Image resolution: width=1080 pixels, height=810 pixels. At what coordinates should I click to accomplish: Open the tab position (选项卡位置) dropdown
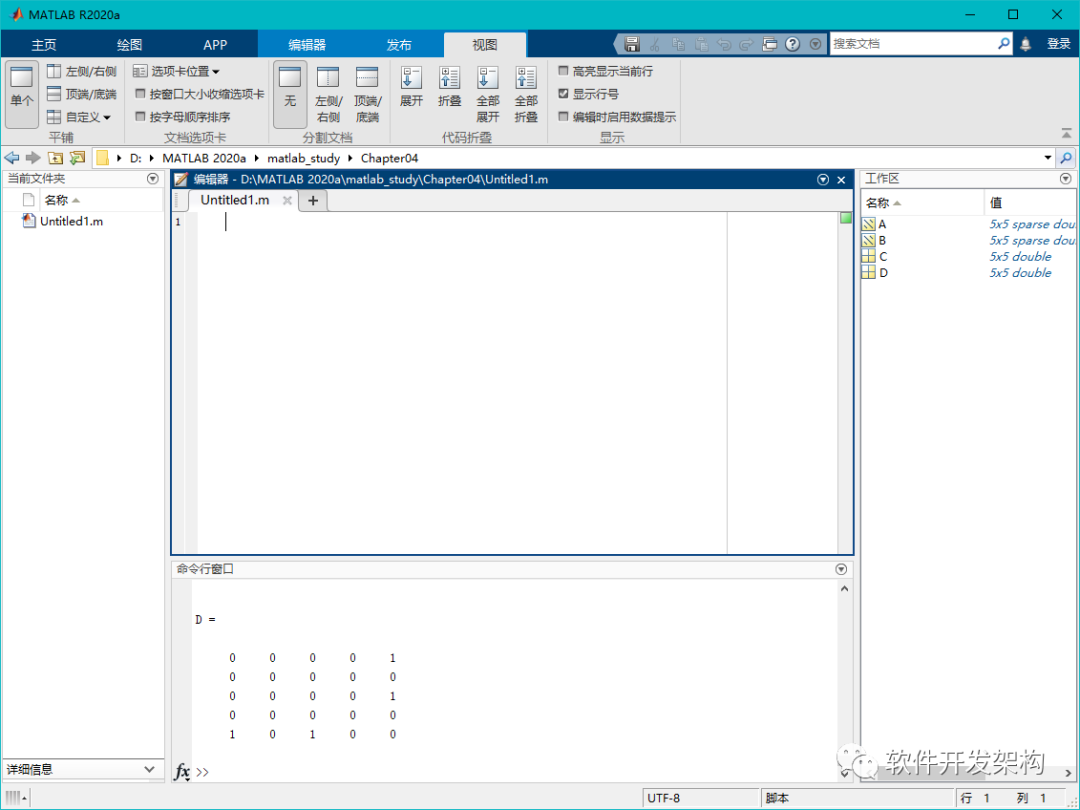176,71
